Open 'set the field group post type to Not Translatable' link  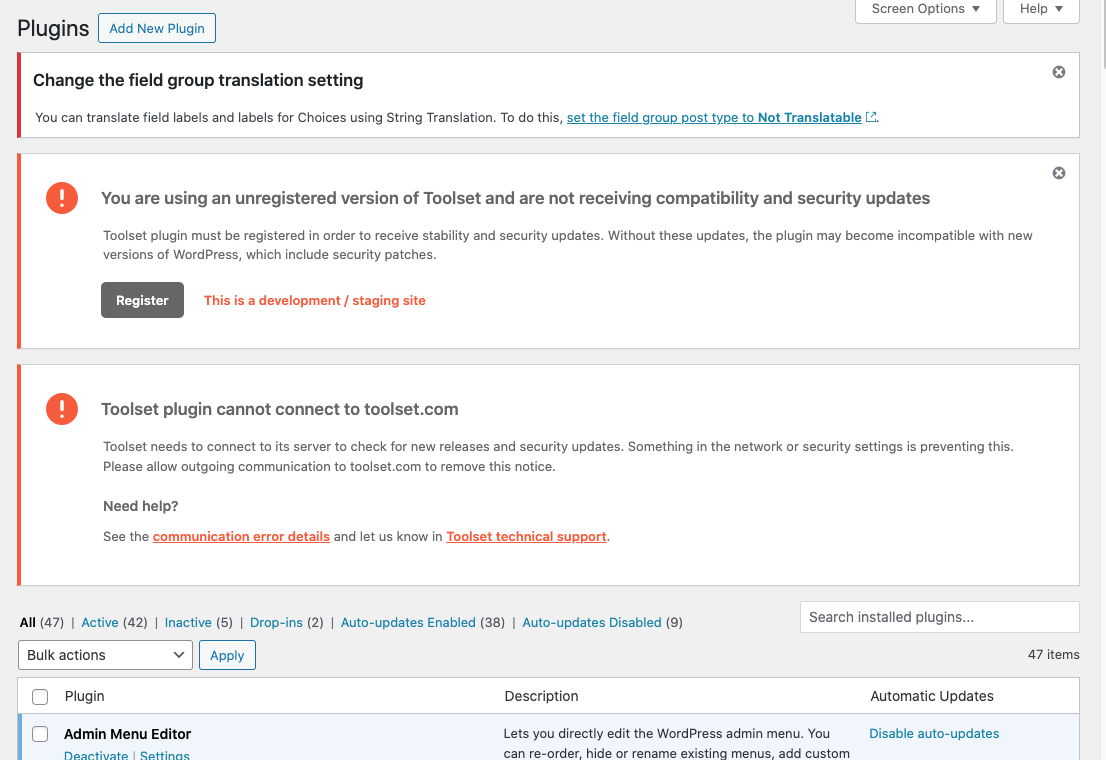point(714,117)
